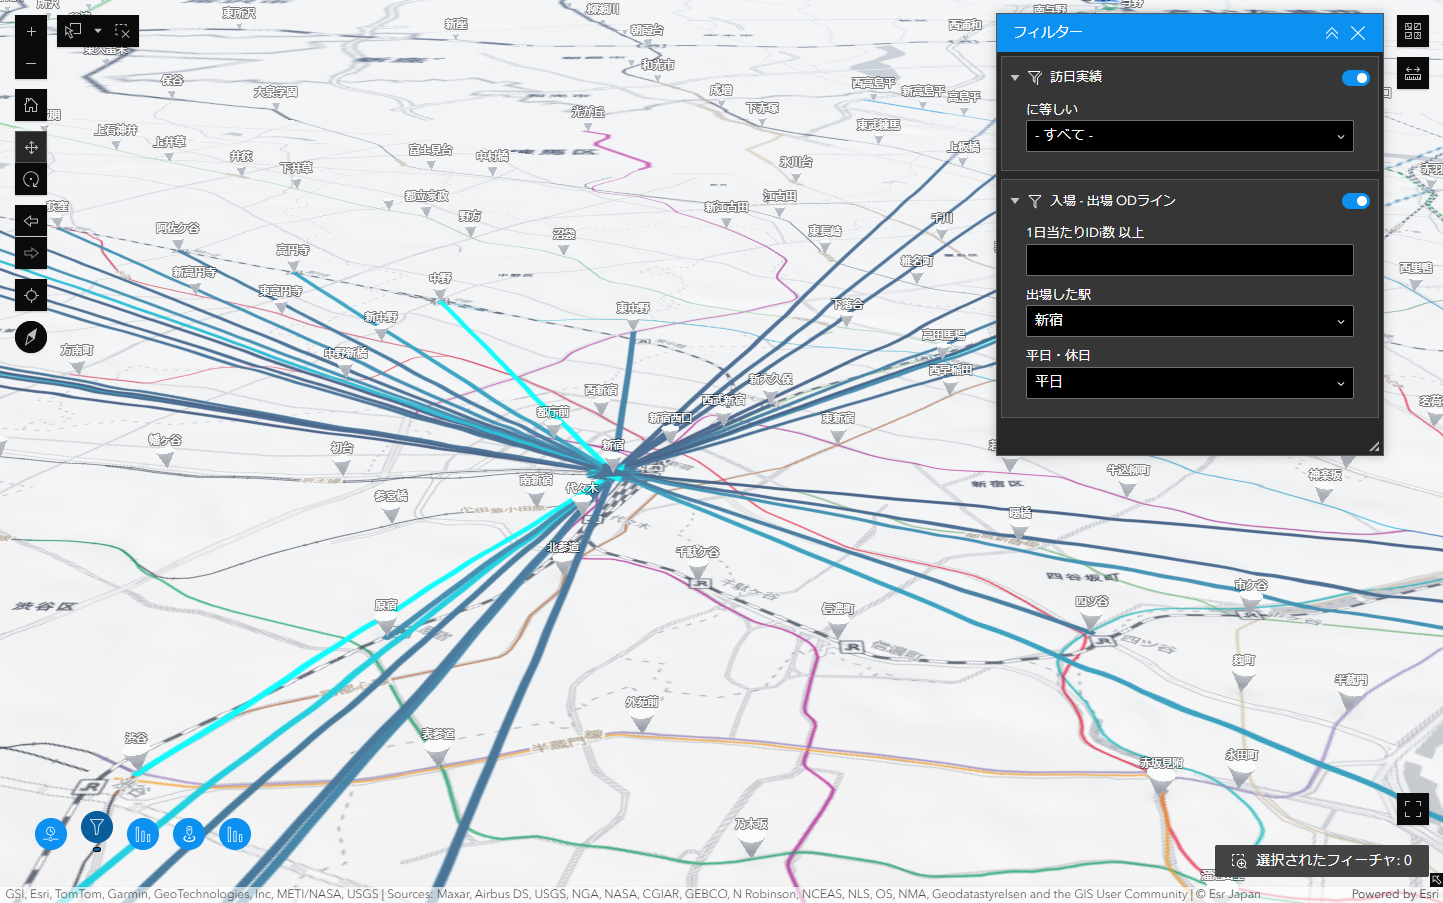Click the 1日当たりID数 以上 input field
Image resolution: width=1443 pixels, height=903 pixels.
1189,260
